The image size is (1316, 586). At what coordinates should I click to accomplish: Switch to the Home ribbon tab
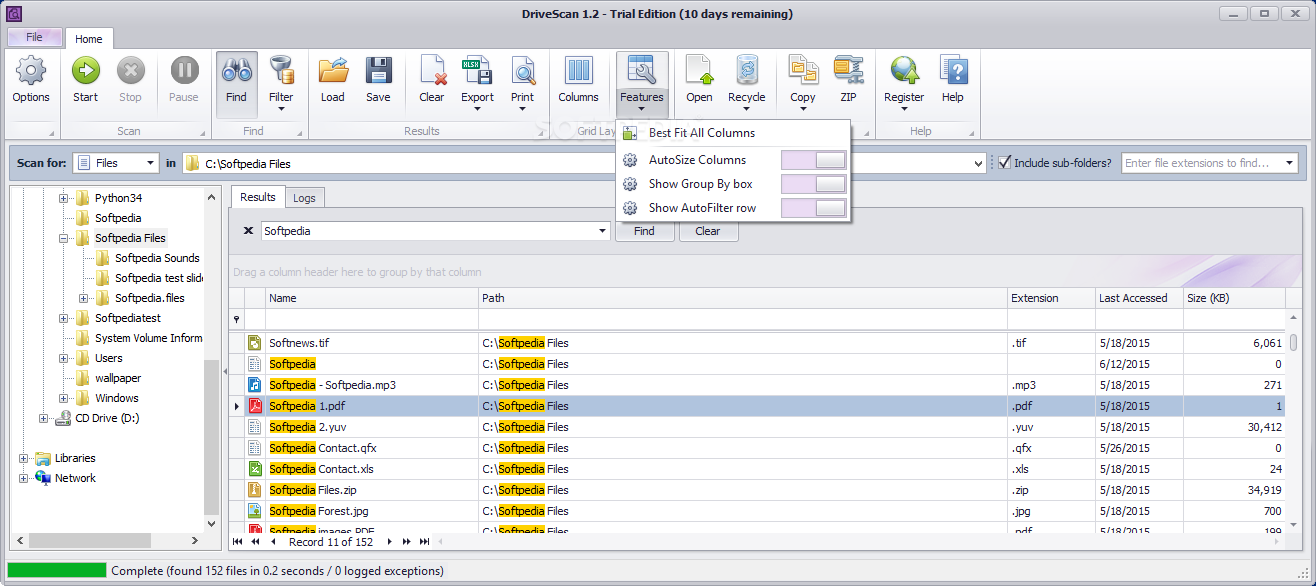tap(89, 39)
